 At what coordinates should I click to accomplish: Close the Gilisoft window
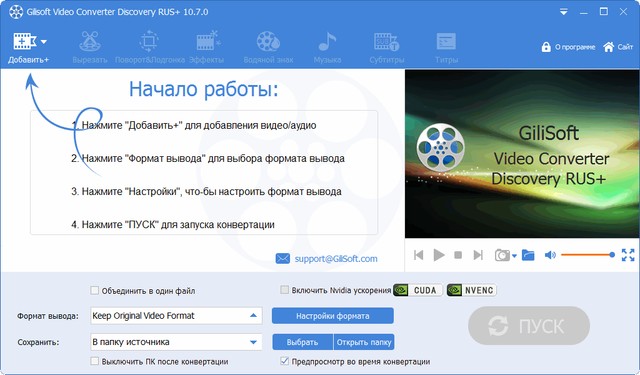click(x=623, y=12)
